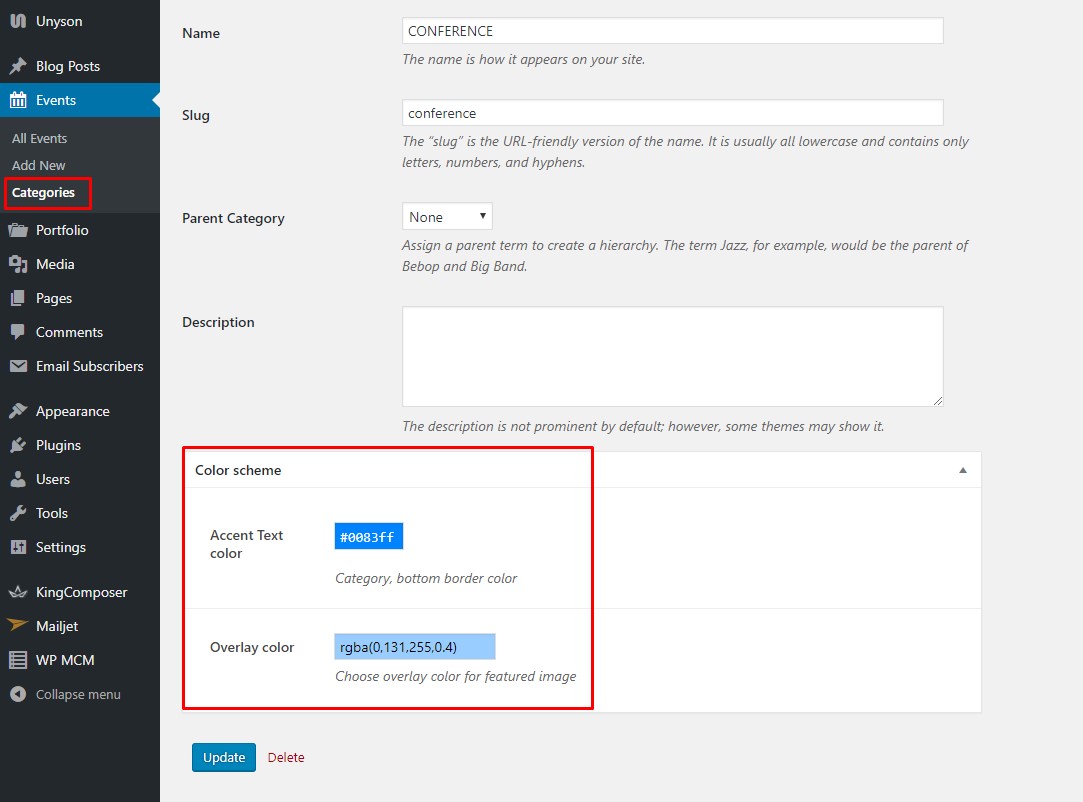
Task: Click the Email Subscribers envelope icon
Action: pyautogui.click(x=17, y=366)
